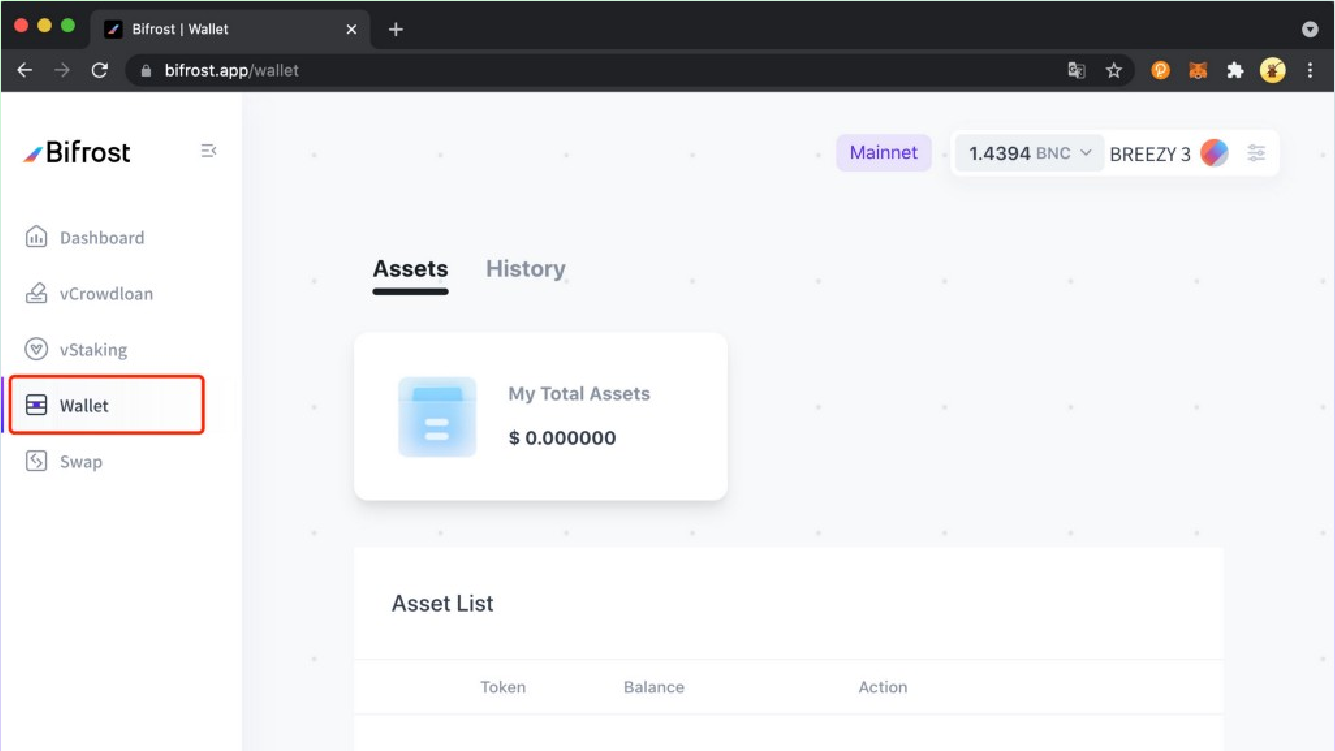Viewport: 1335px width, 751px height.
Task: Click the Bifrost logo
Action: pos(77,152)
